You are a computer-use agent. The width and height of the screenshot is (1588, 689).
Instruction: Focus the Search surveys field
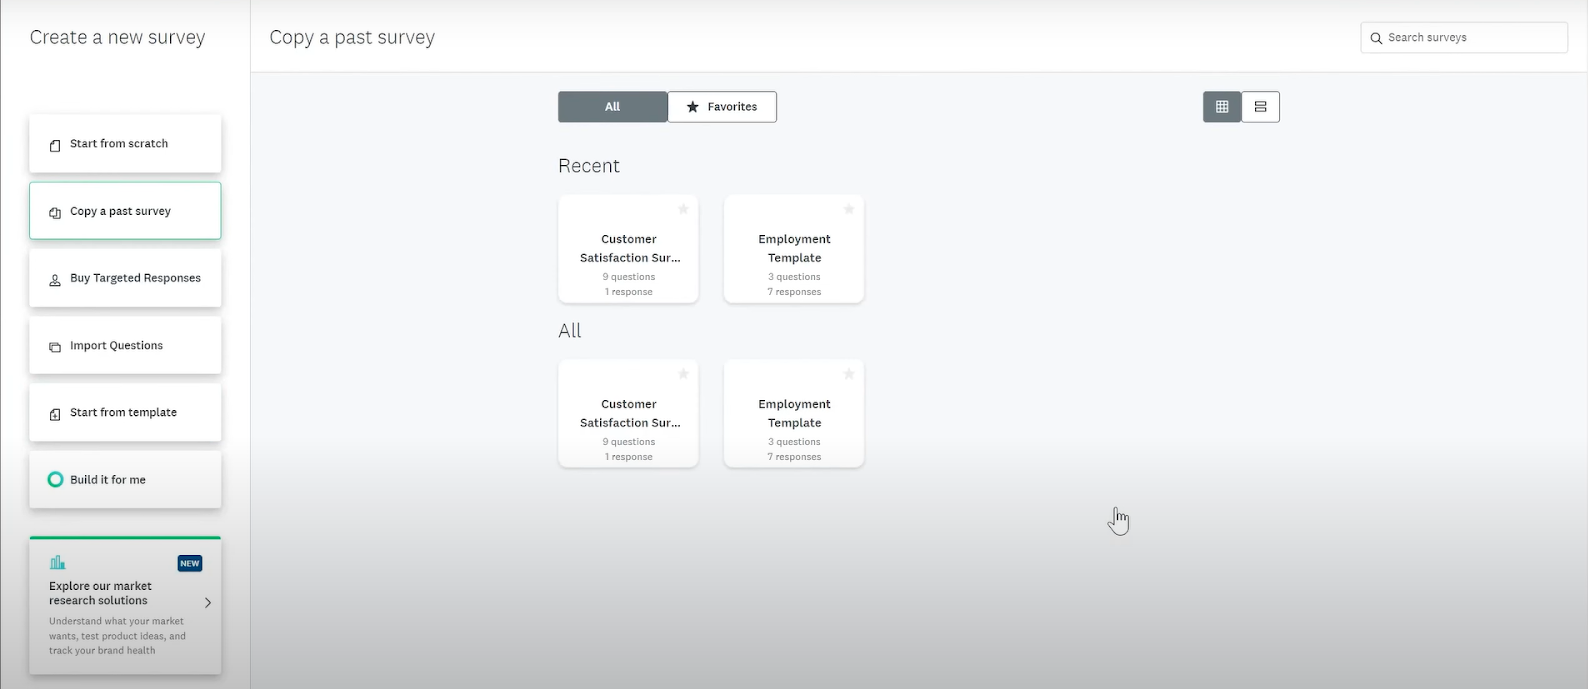click(x=1464, y=38)
